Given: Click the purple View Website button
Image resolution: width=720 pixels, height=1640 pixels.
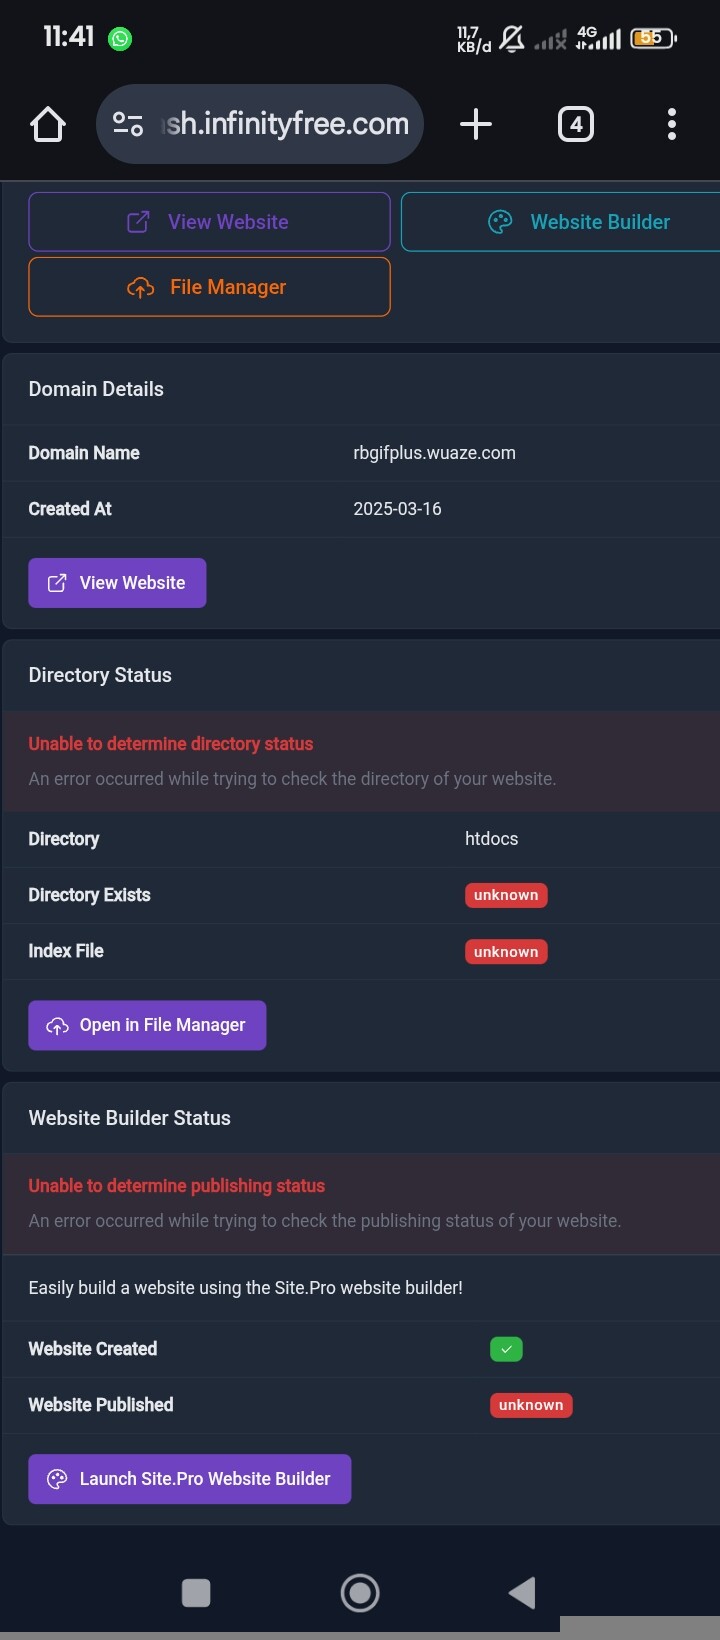Looking at the screenshot, I should pyautogui.click(x=117, y=583).
